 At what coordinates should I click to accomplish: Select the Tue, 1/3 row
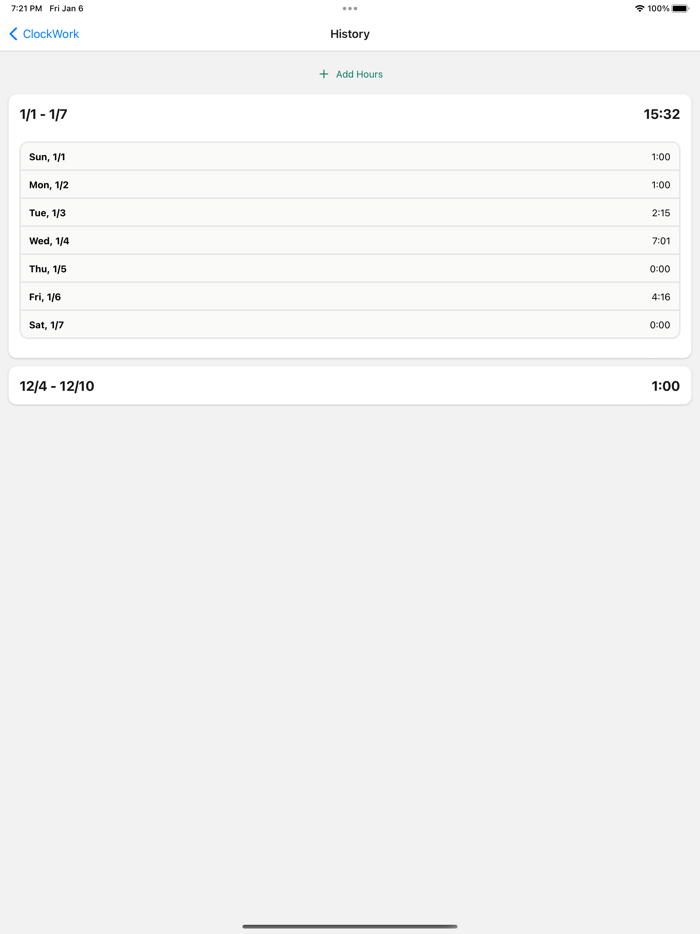(x=350, y=213)
